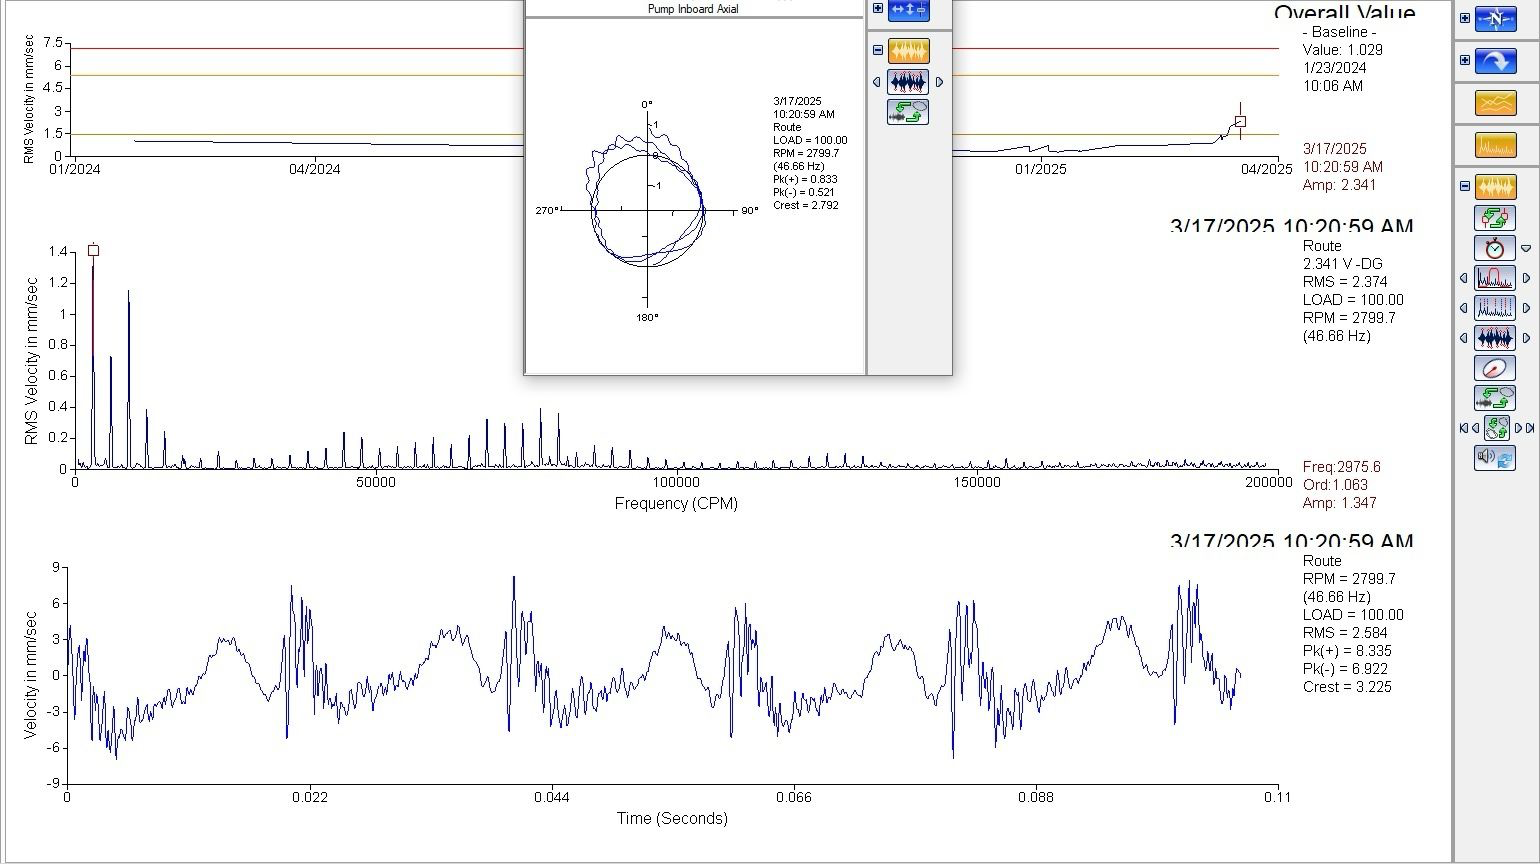The image size is (1540, 864).
Task: Click the green swap arrows with red markers icon
Action: click(1495, 218)
